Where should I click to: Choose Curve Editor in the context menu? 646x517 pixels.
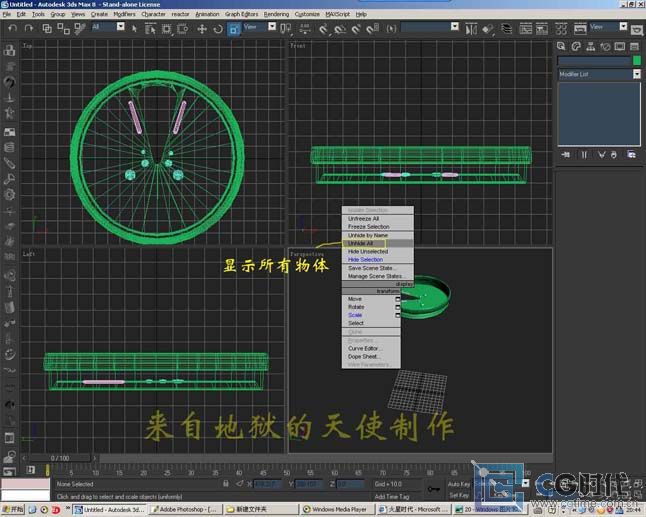[371, 349]
